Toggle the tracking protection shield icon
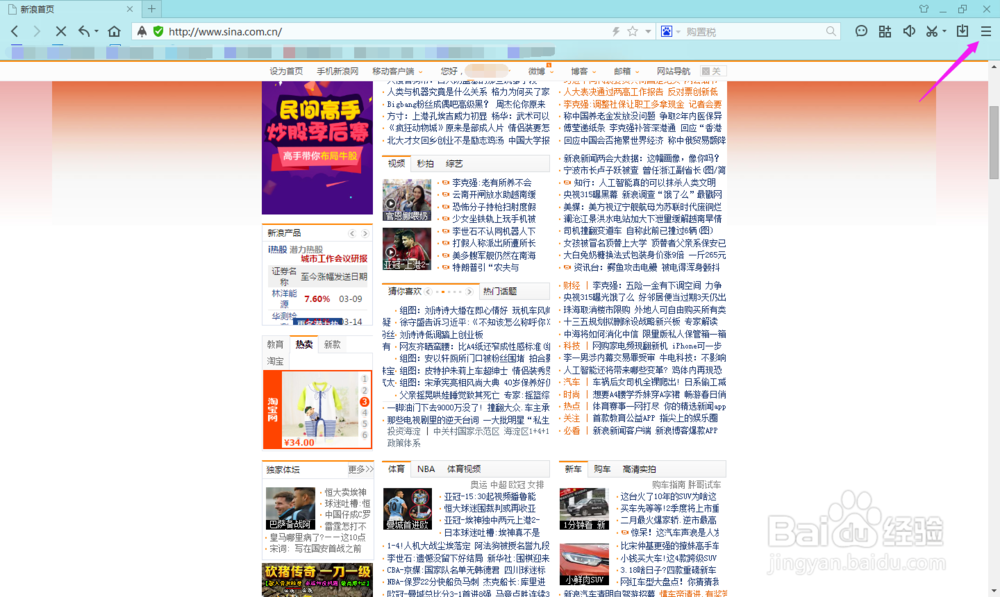The image size is (1000, 597). (x=143, y=31)
